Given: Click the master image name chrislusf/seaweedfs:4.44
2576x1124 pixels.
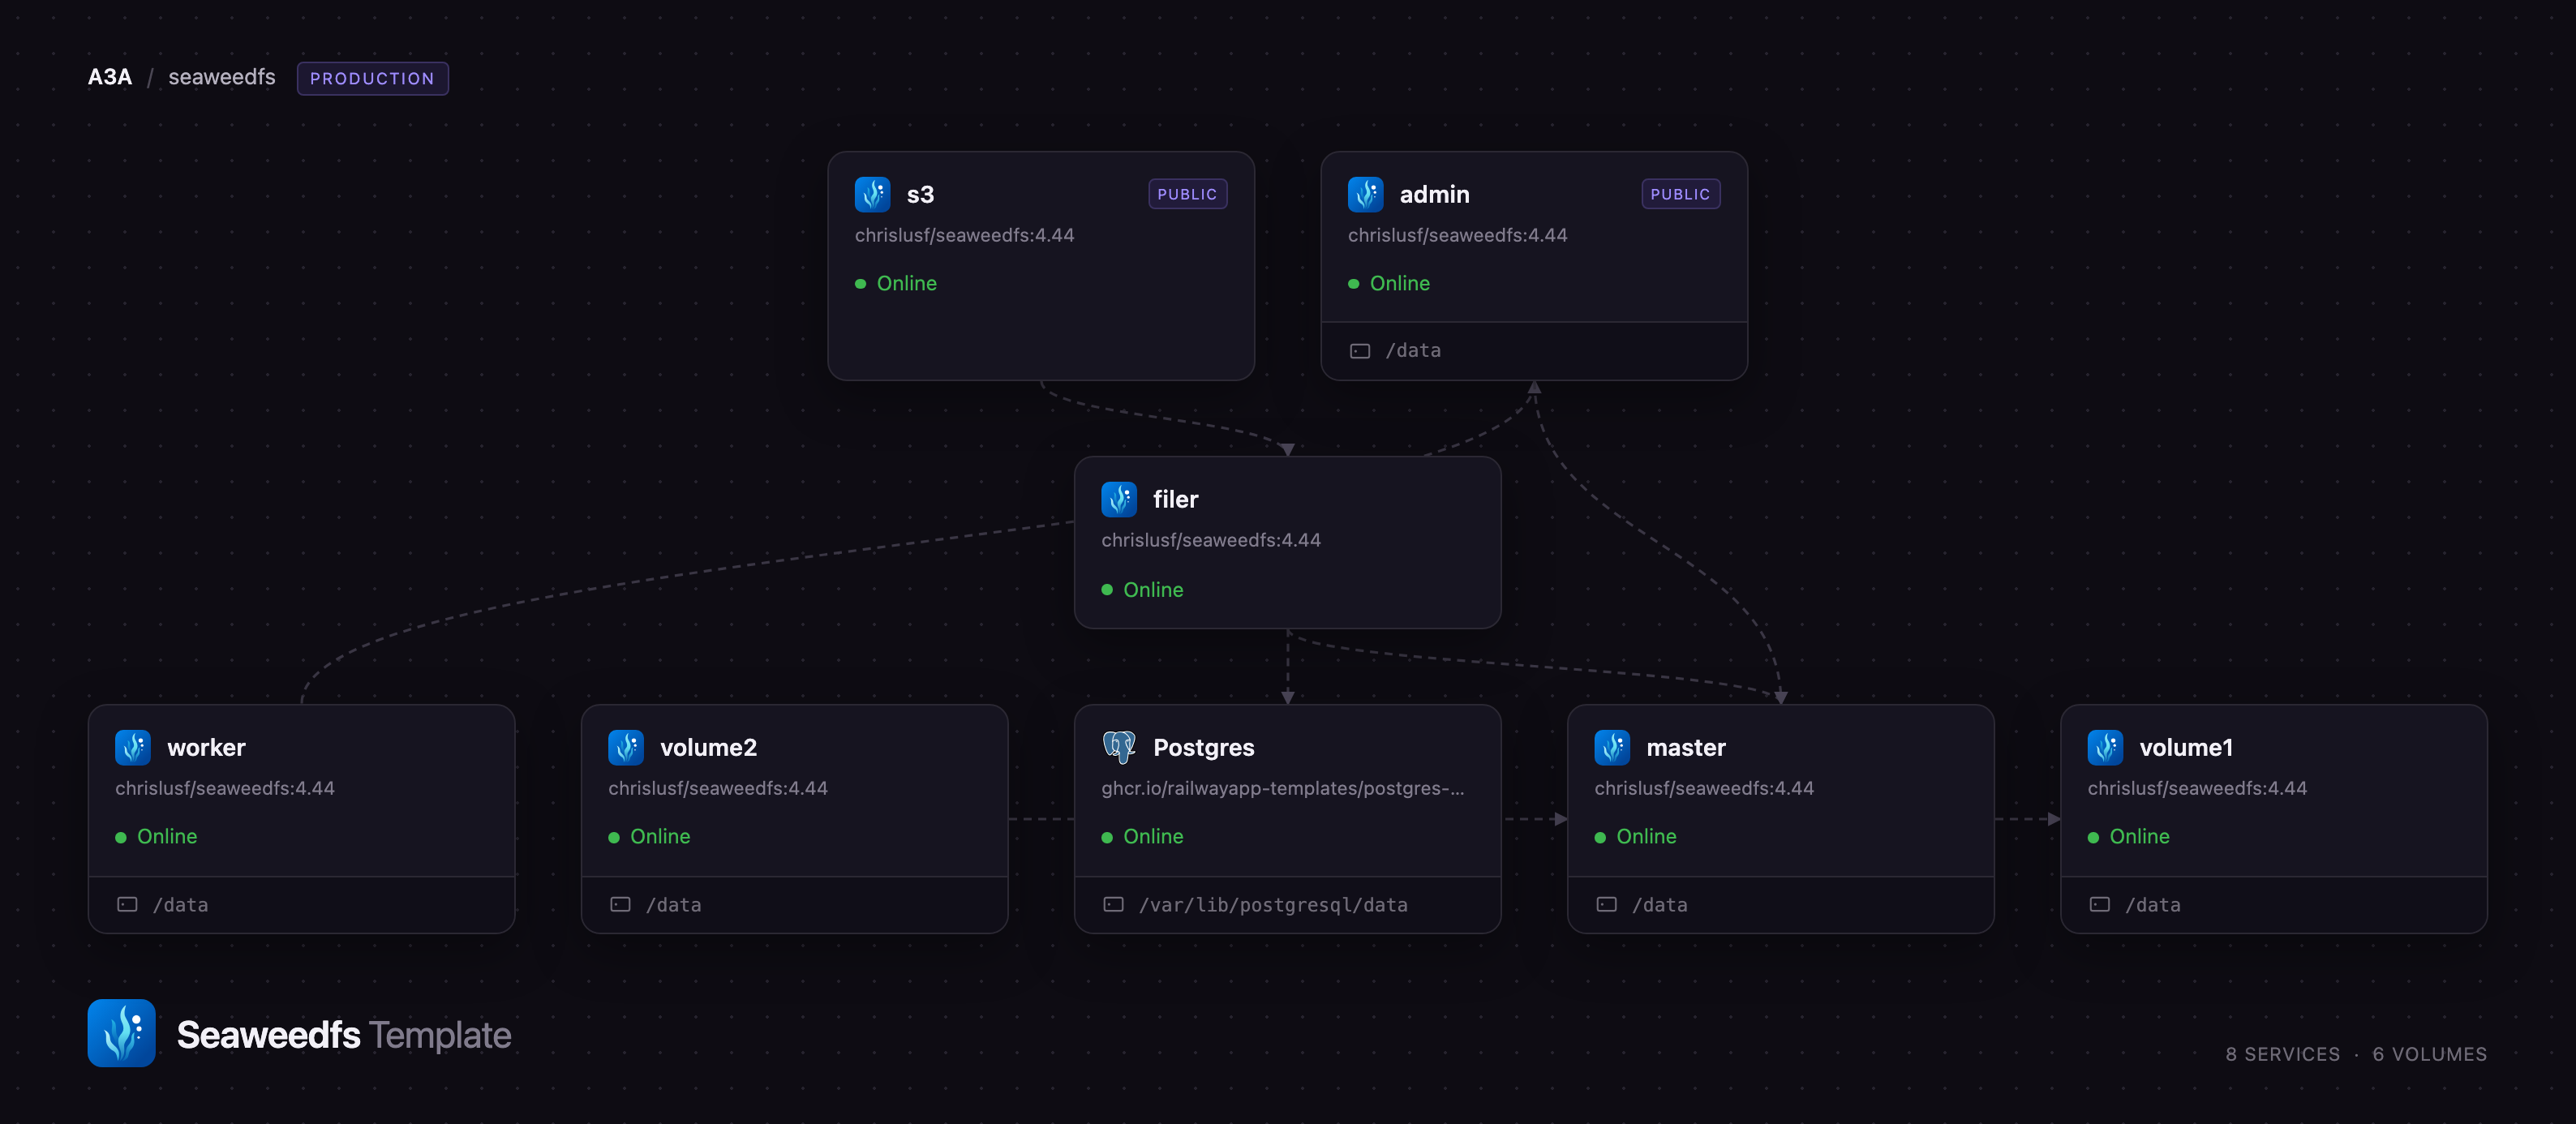Looking at the screenshot, I should 1704,788.
